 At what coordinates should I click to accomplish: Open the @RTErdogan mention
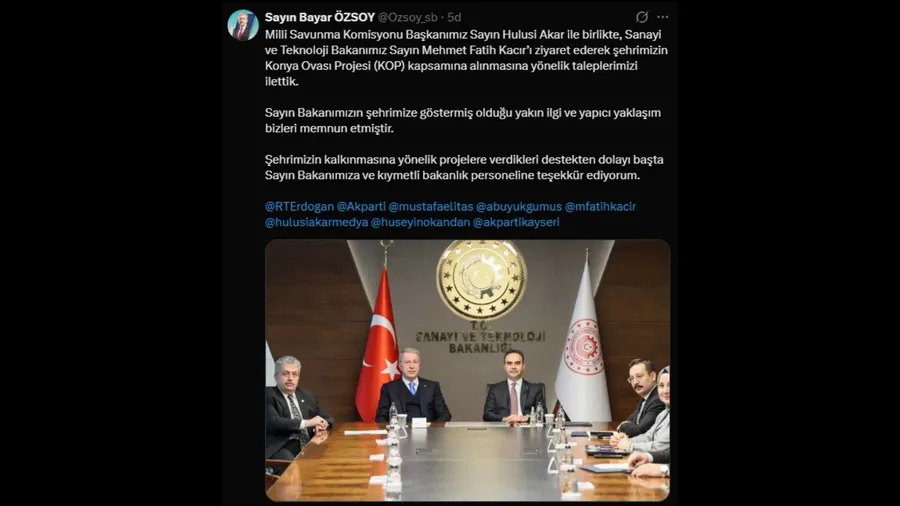tap(299, 207)
